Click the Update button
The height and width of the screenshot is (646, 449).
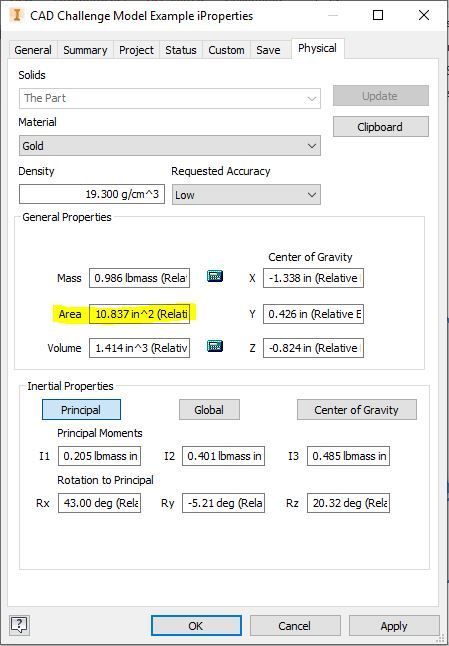(381, 96)
